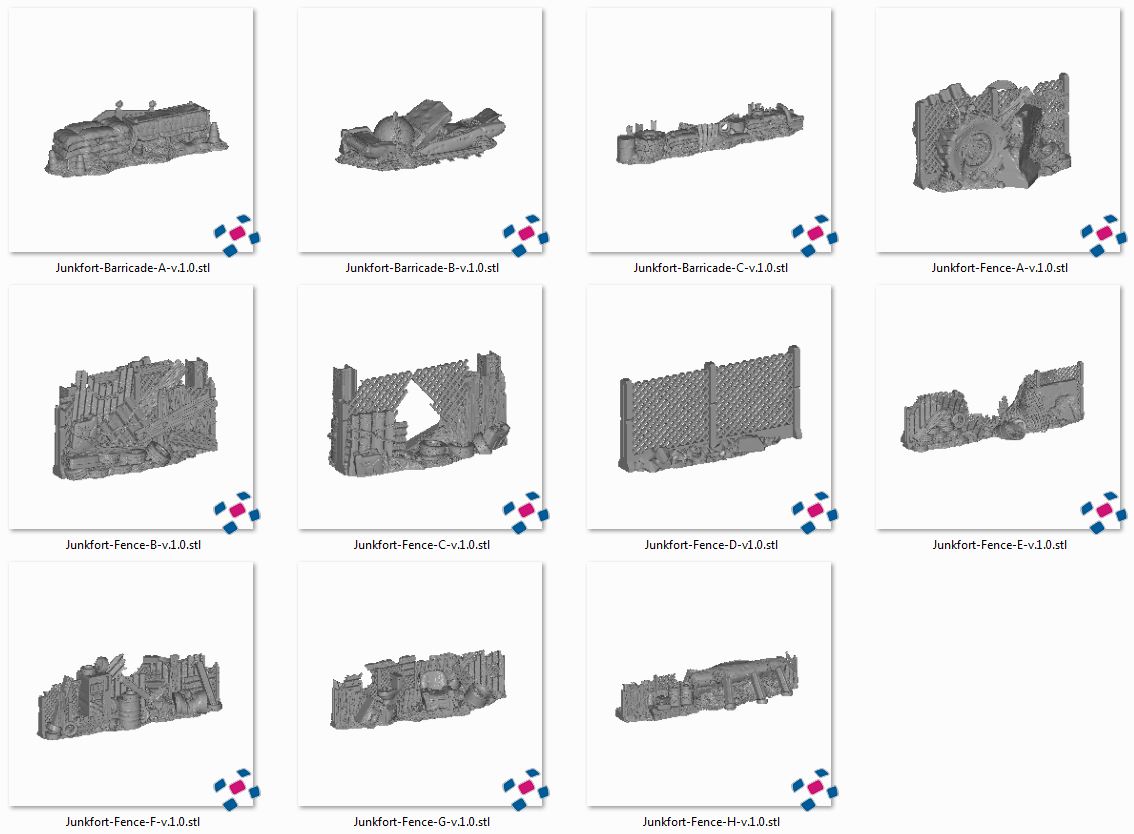Select the badge icon on Fence-G thumbnail
1134x834 pixels.
[x=525, y=788]
